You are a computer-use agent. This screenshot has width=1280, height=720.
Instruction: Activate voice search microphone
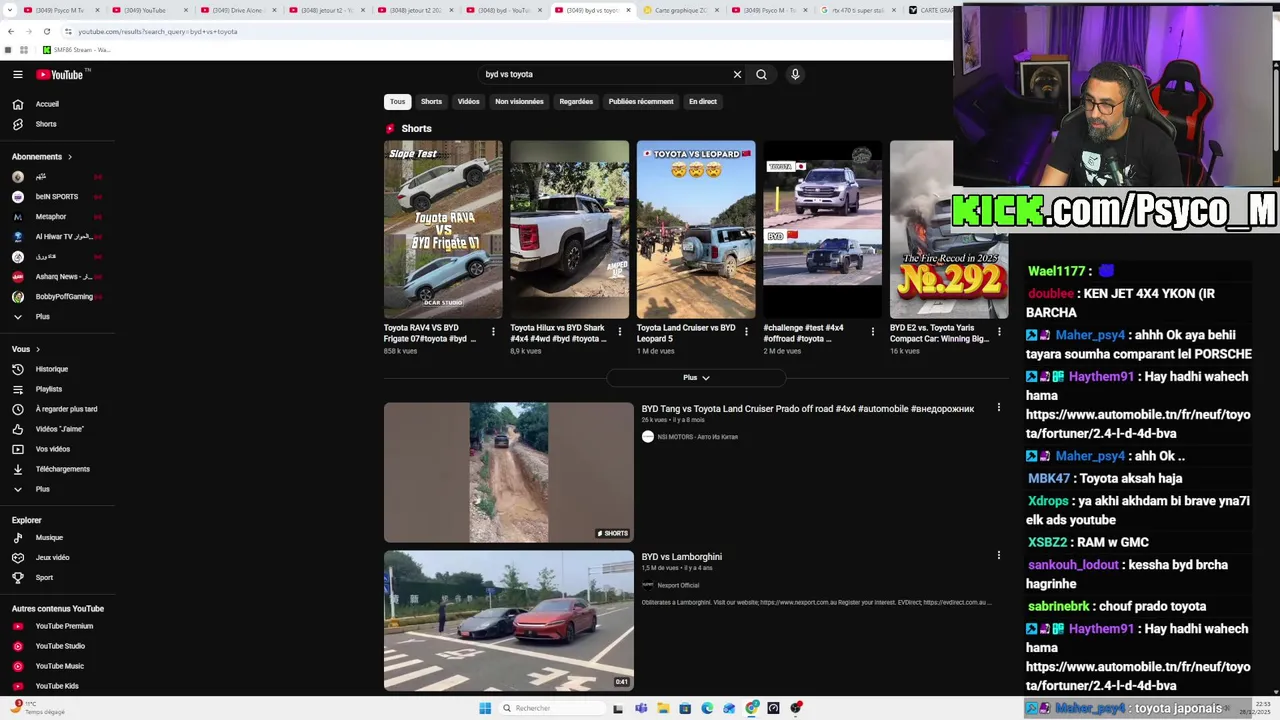795,74
